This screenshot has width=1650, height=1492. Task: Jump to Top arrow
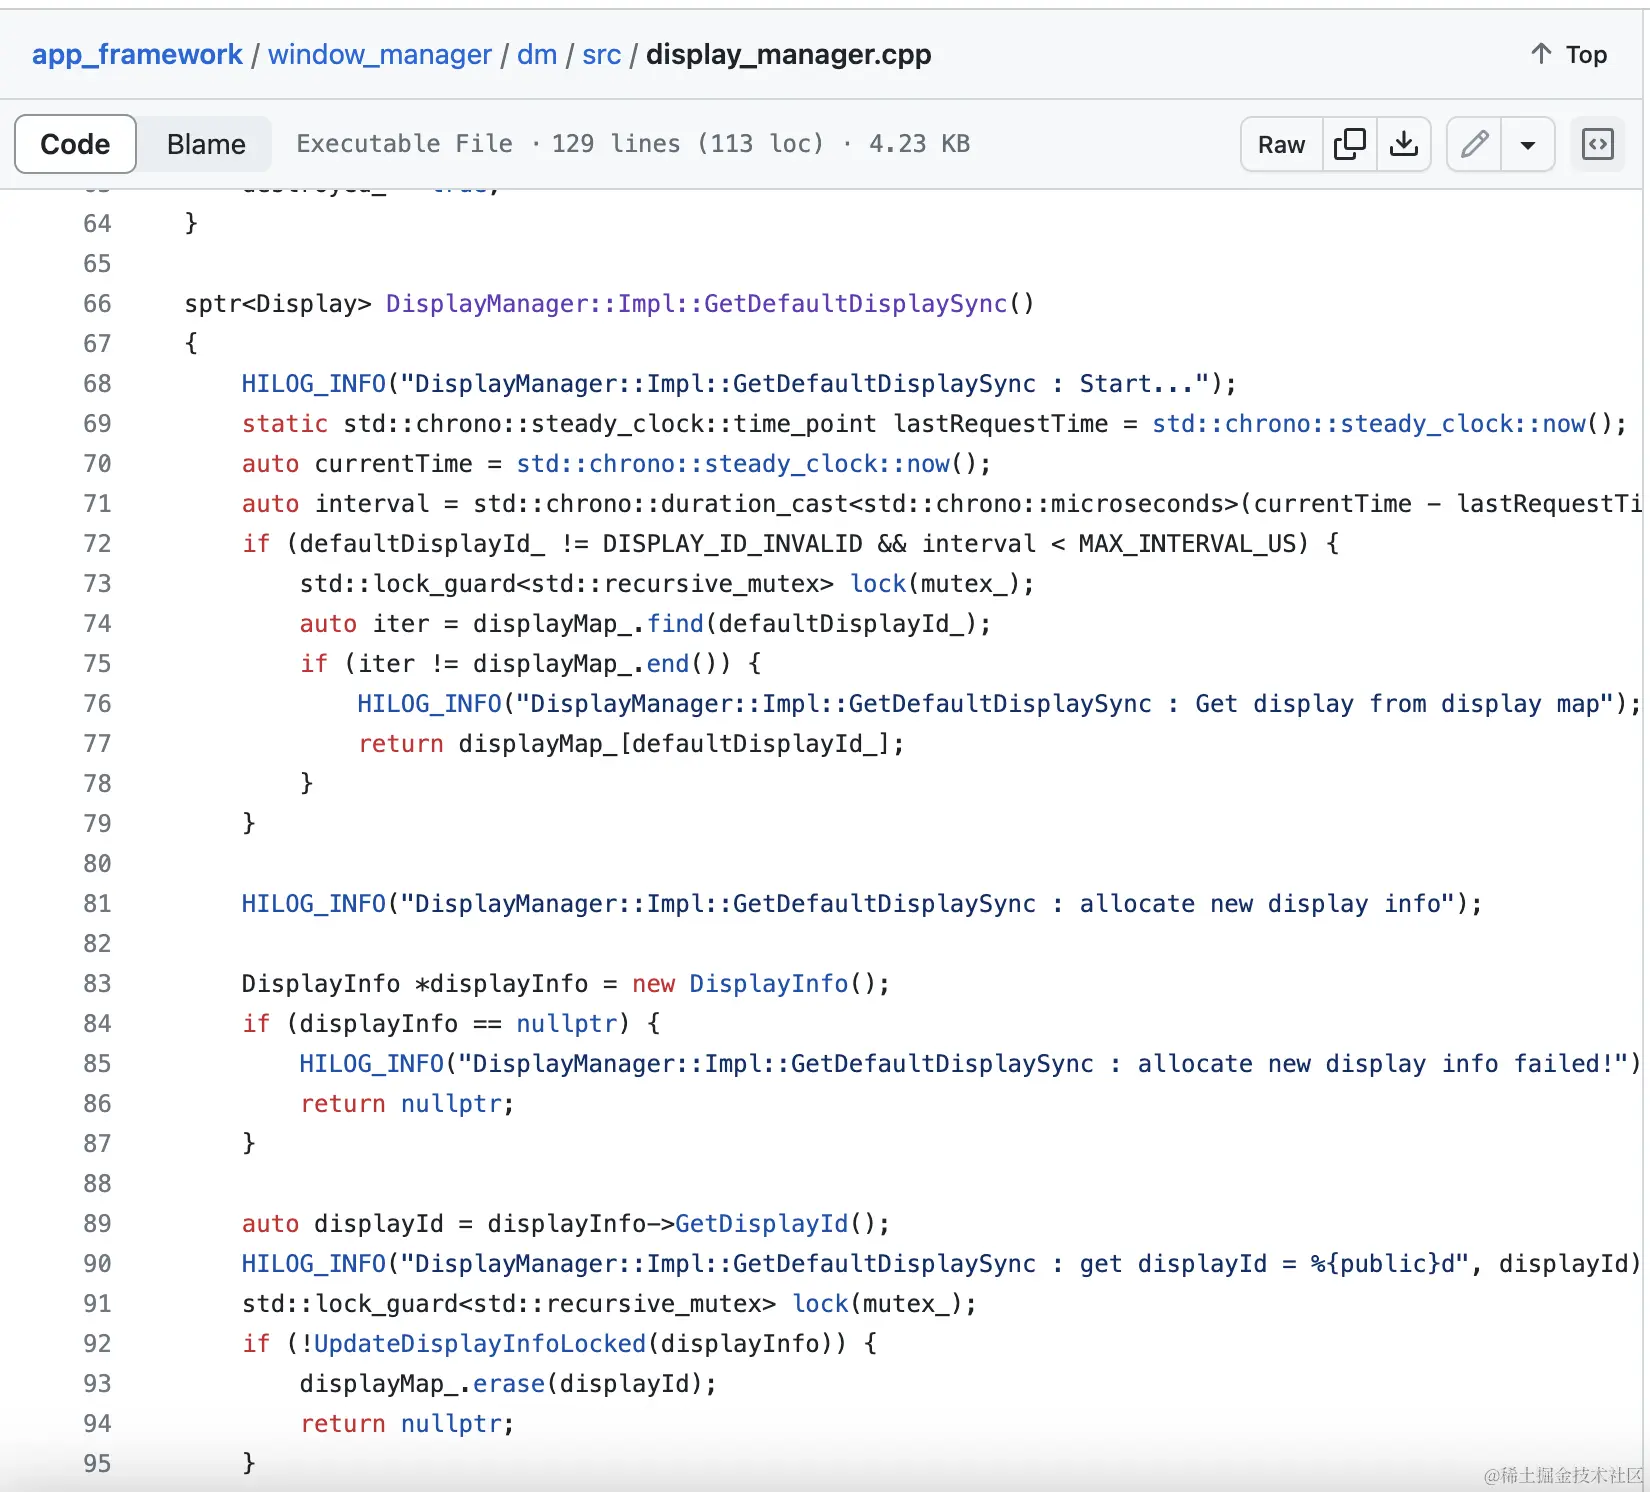tap(1568, 54)
